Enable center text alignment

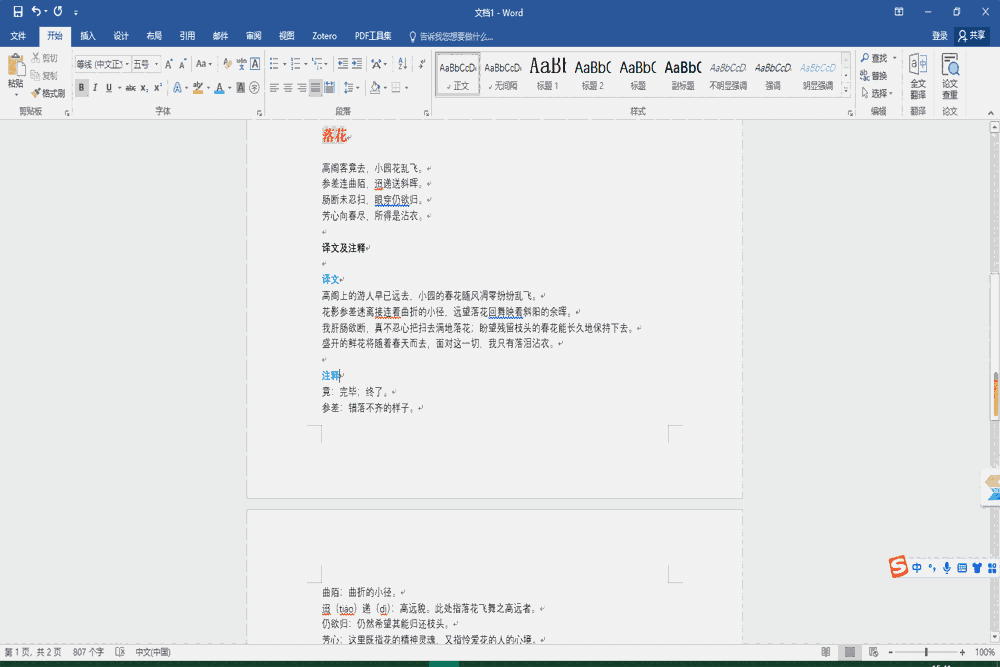pos(287,88)
